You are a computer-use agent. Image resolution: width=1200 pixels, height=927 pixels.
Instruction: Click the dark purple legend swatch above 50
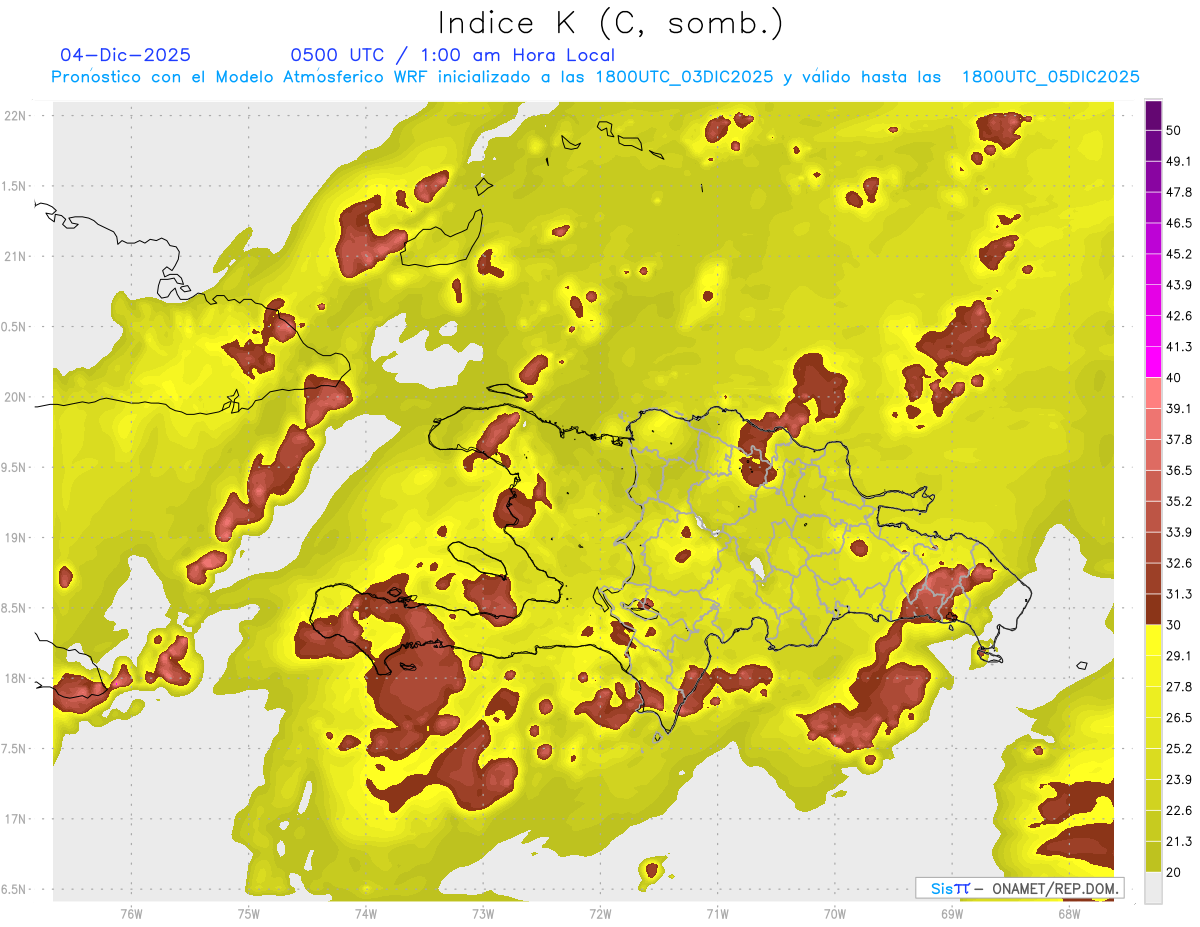tap(1153, 116)
